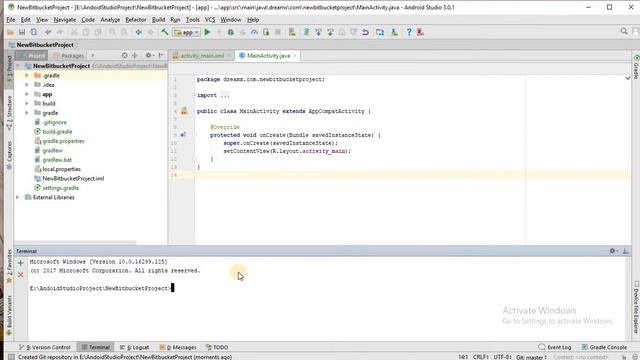Viewport: 640px width, 360px height.
Task: Close the terminal session with red X
Action: point(20,275)
